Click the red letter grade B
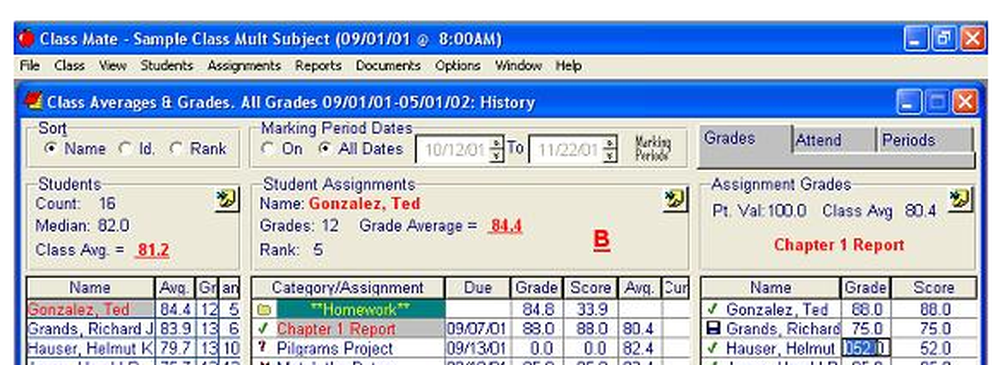Screen dimensions: 1000x365 coord(601,240)
